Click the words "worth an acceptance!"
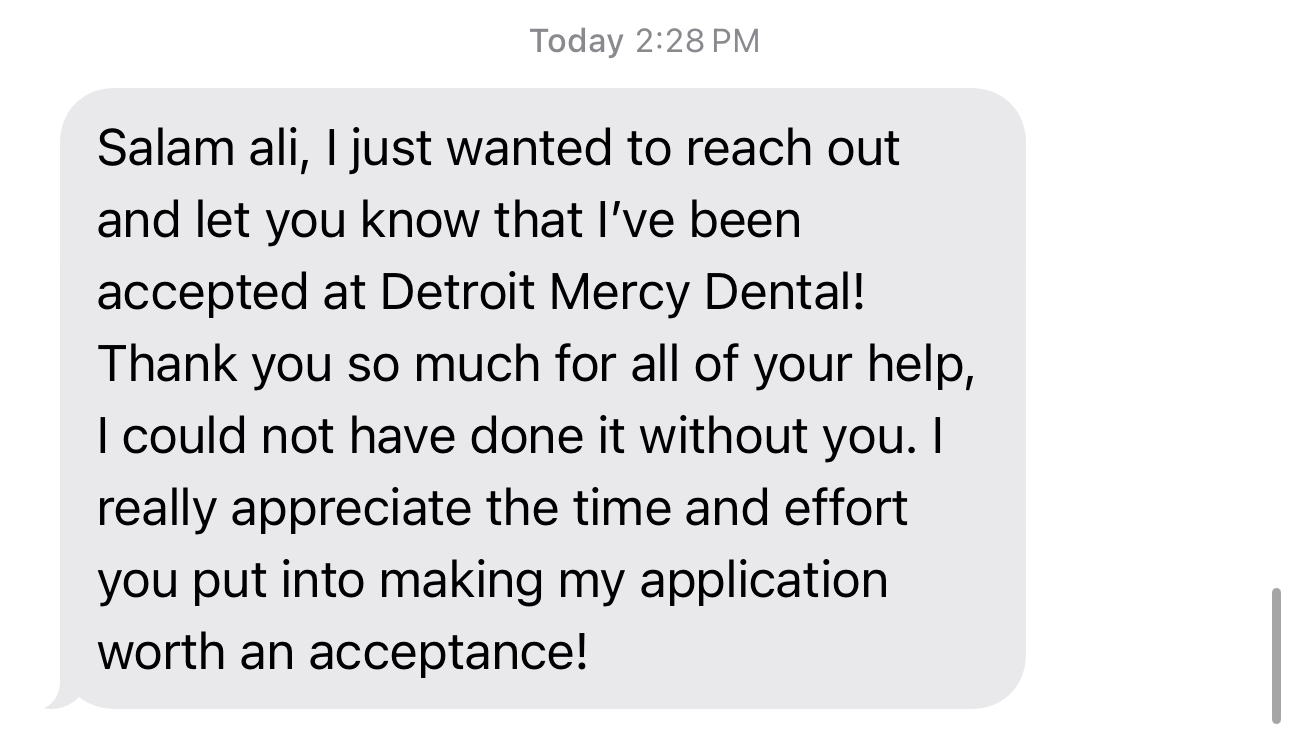The height and width of the screenshot is (736, 1290). point(343,652)
